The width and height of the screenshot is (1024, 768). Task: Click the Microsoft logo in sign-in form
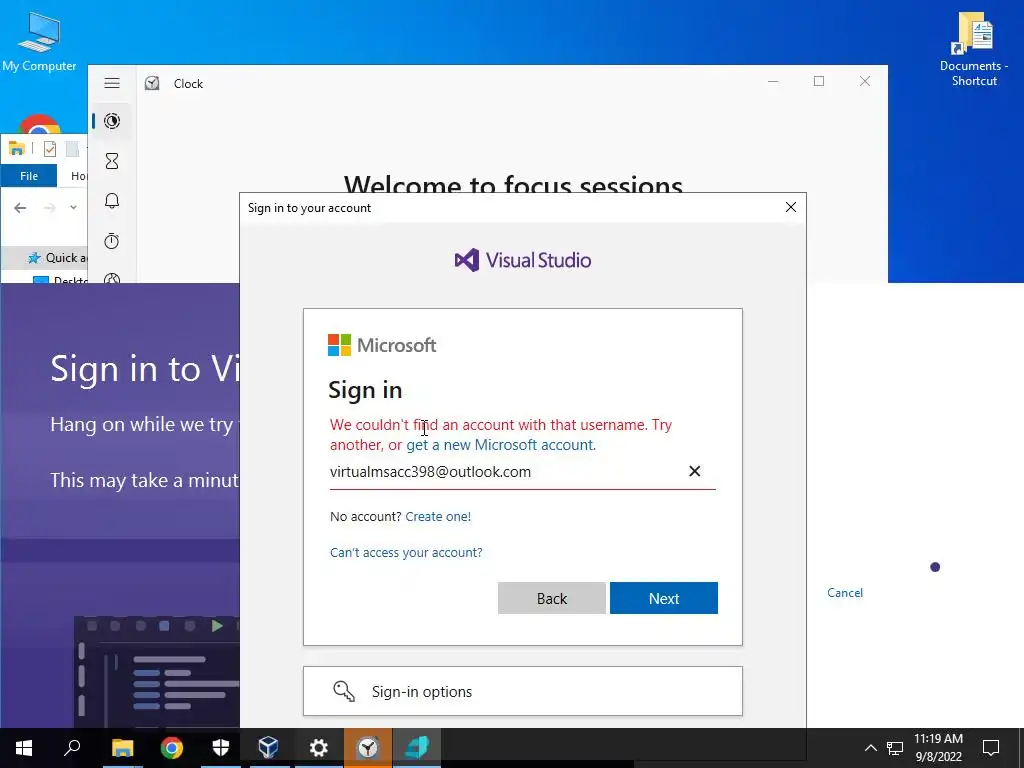[382, 345]
